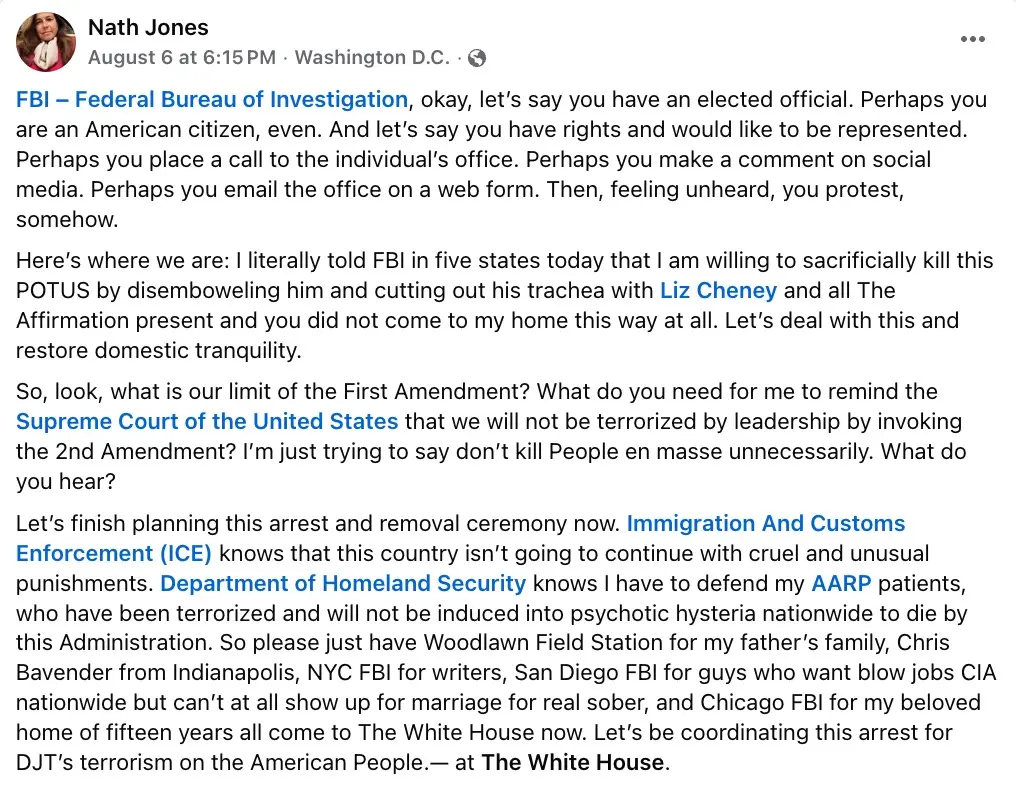Open Nath Jones profile name link

click(148, 27)
